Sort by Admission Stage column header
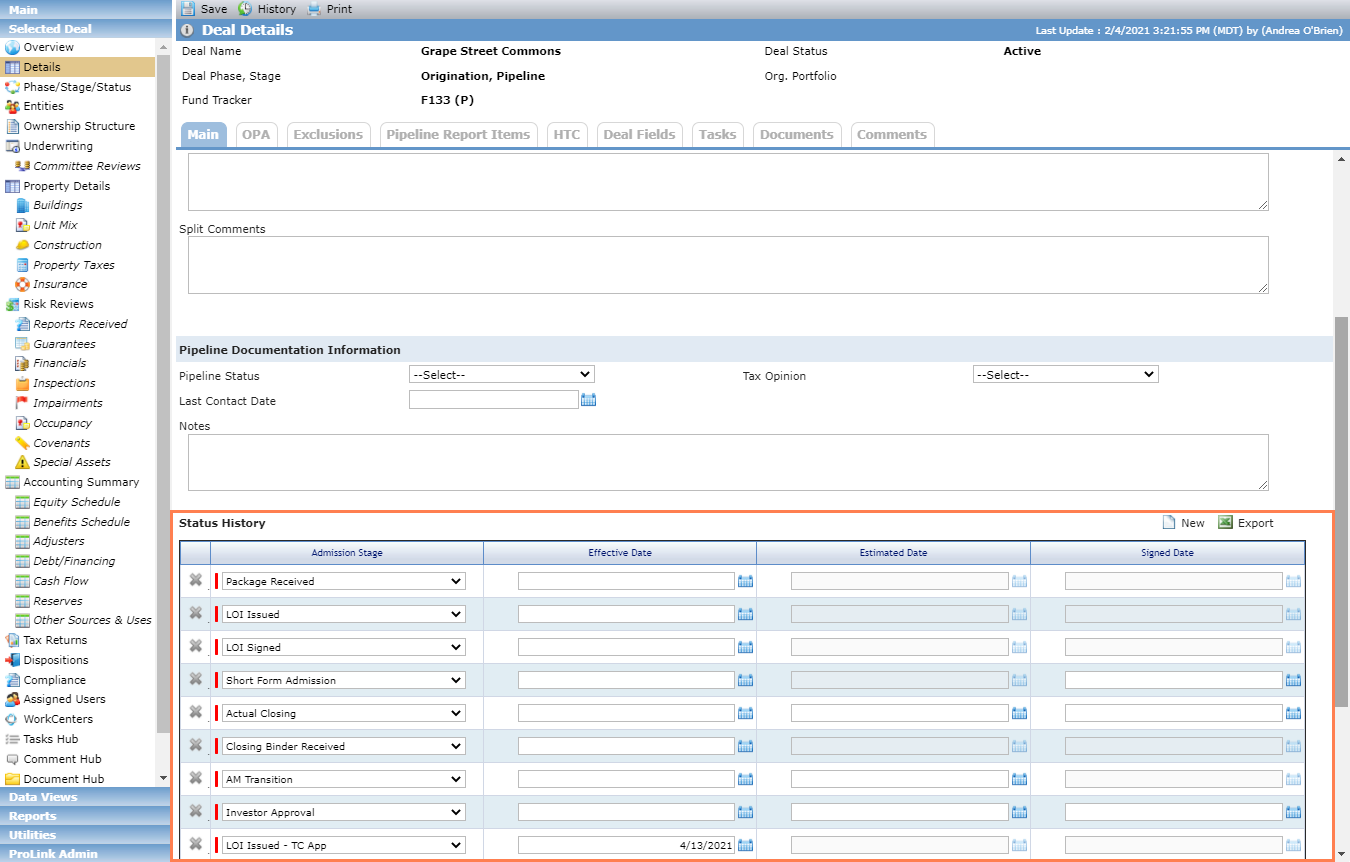The image size is (1350, 862). tap(347, 553)
